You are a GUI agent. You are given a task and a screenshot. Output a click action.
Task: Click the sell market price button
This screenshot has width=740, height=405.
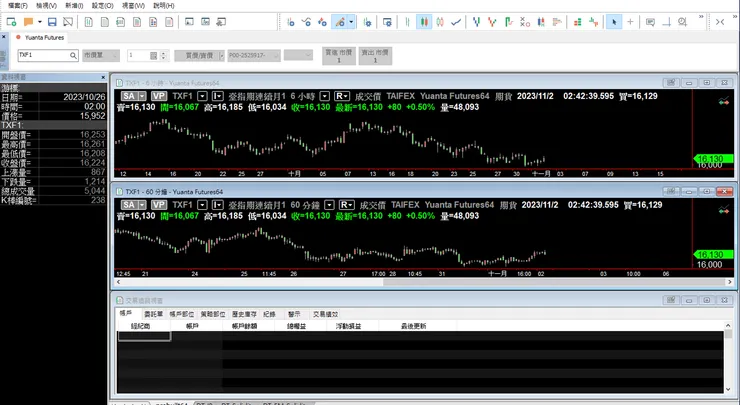coord(375,56)
